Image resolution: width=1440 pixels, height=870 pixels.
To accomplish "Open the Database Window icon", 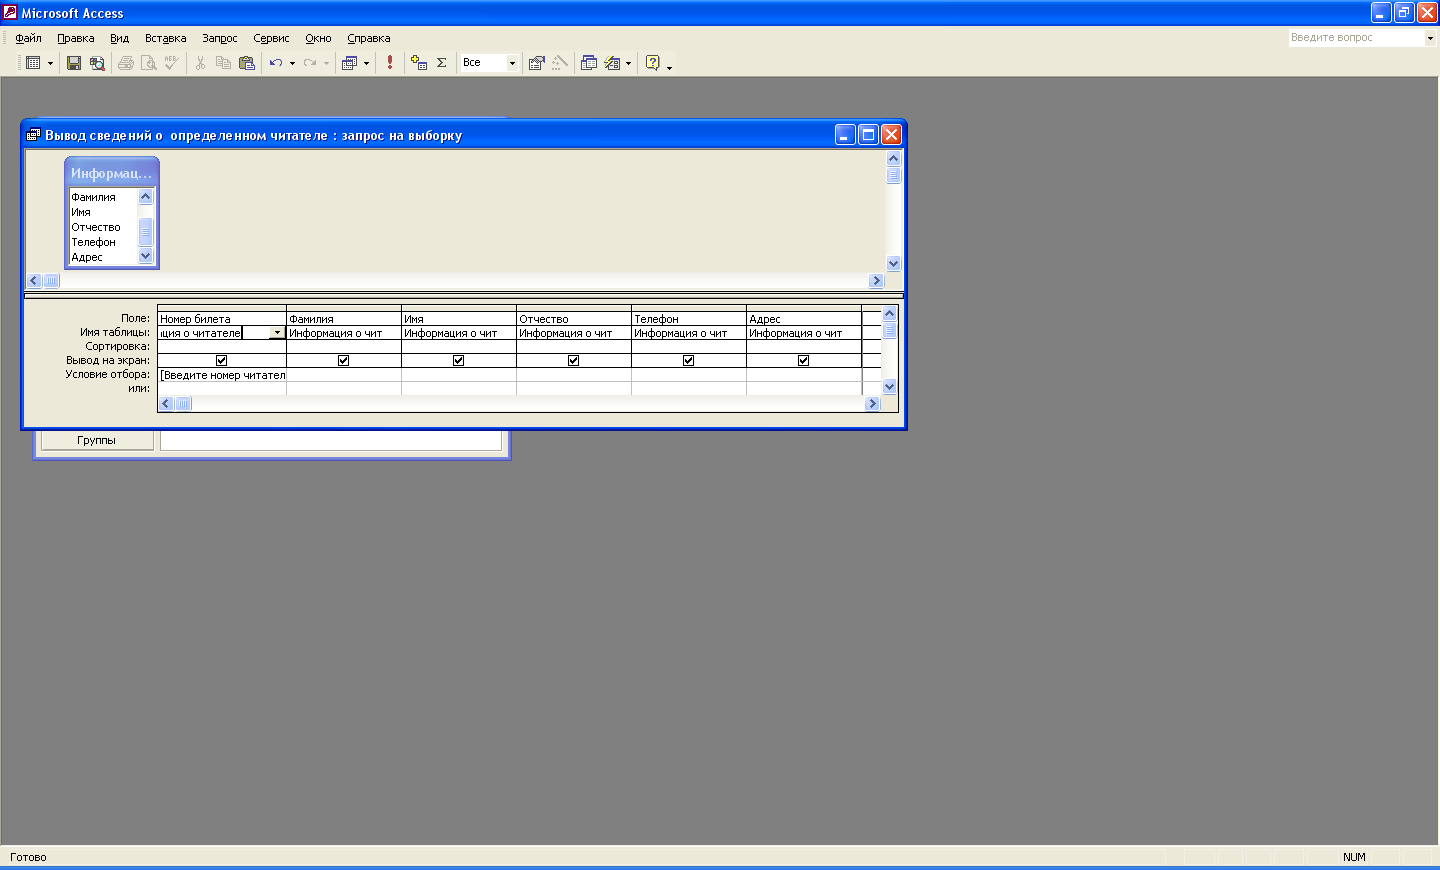I will (589, 63).
